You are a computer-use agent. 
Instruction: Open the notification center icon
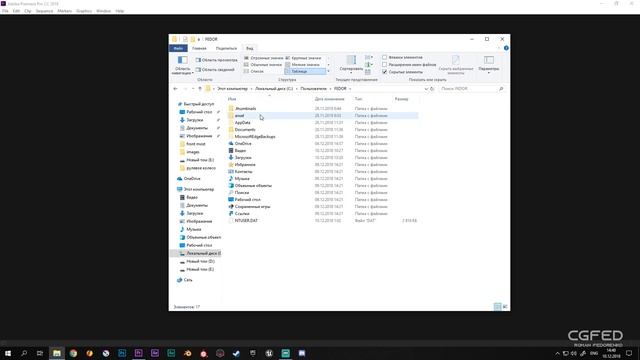629,353
